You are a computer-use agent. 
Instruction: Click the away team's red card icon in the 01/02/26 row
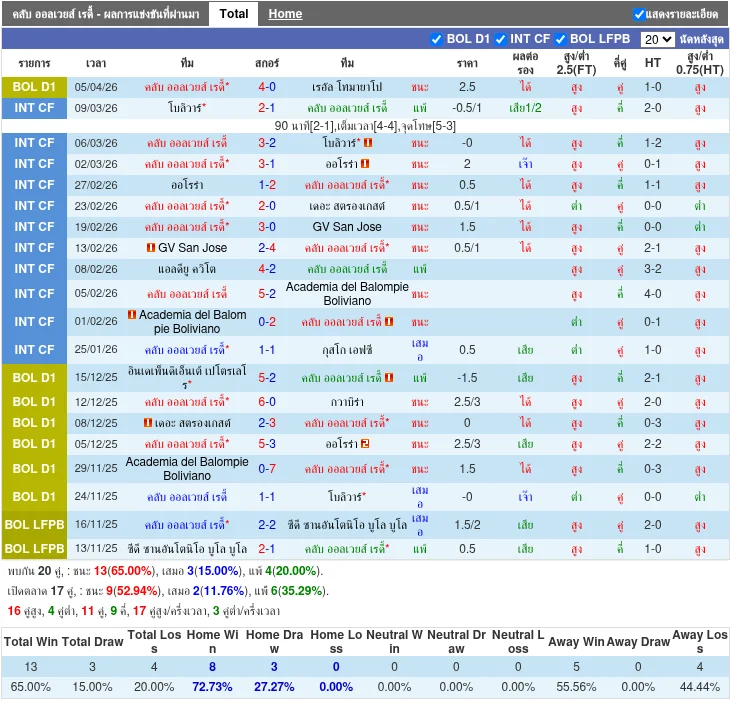point(389,322)
